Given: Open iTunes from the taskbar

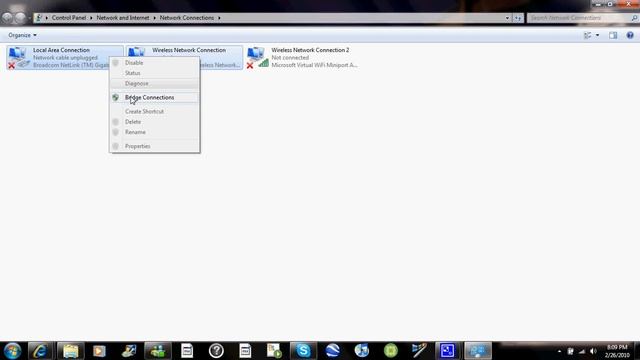Looking at the screenshot, I should (362, 351).
